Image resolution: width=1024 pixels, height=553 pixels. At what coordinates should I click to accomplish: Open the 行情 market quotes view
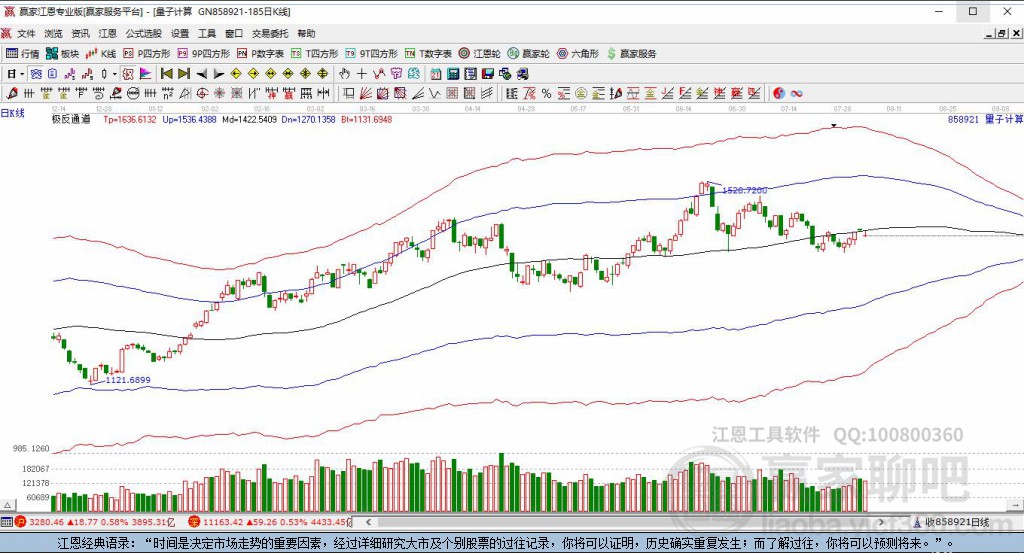point(23,54)
